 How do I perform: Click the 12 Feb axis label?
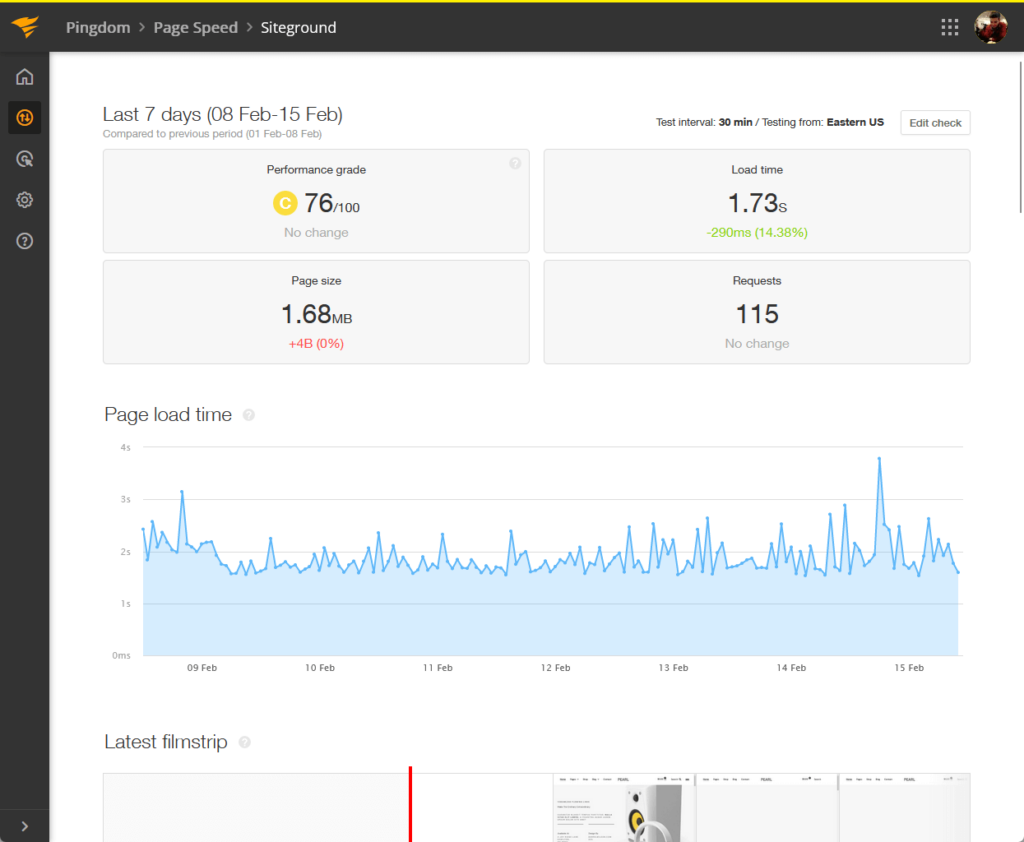click(x=555, y=668)
